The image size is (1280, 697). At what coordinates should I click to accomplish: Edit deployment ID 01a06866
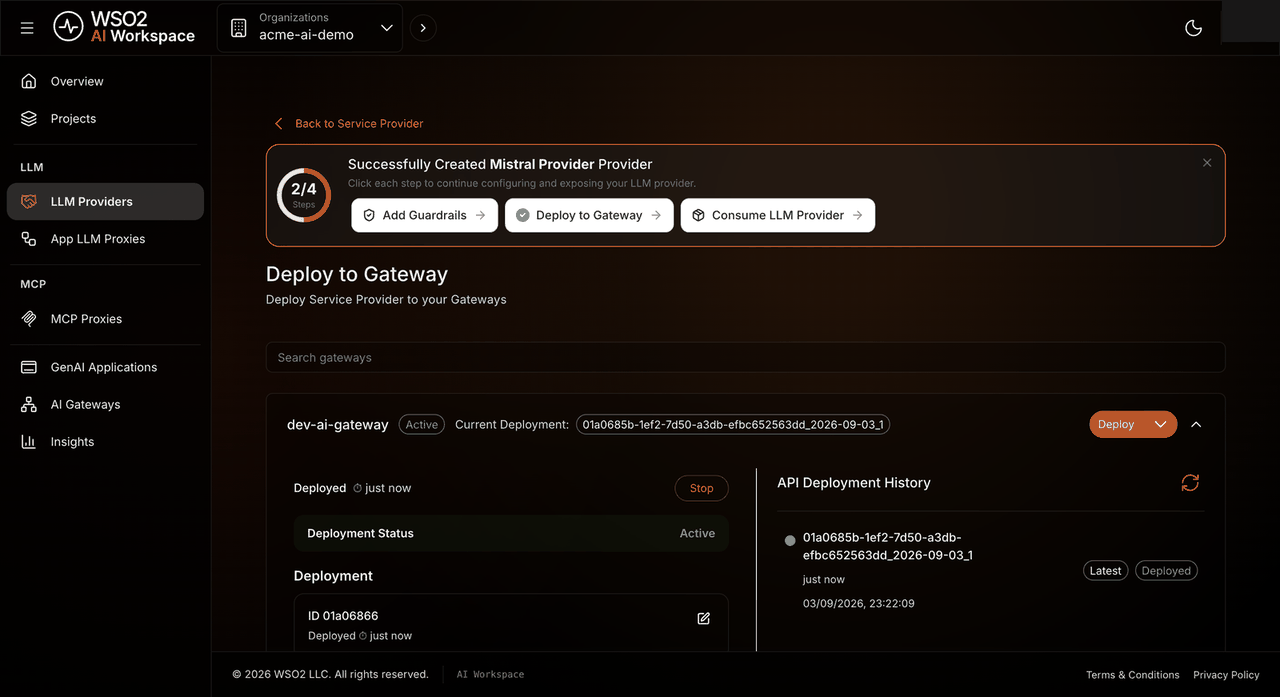(703, 618)
